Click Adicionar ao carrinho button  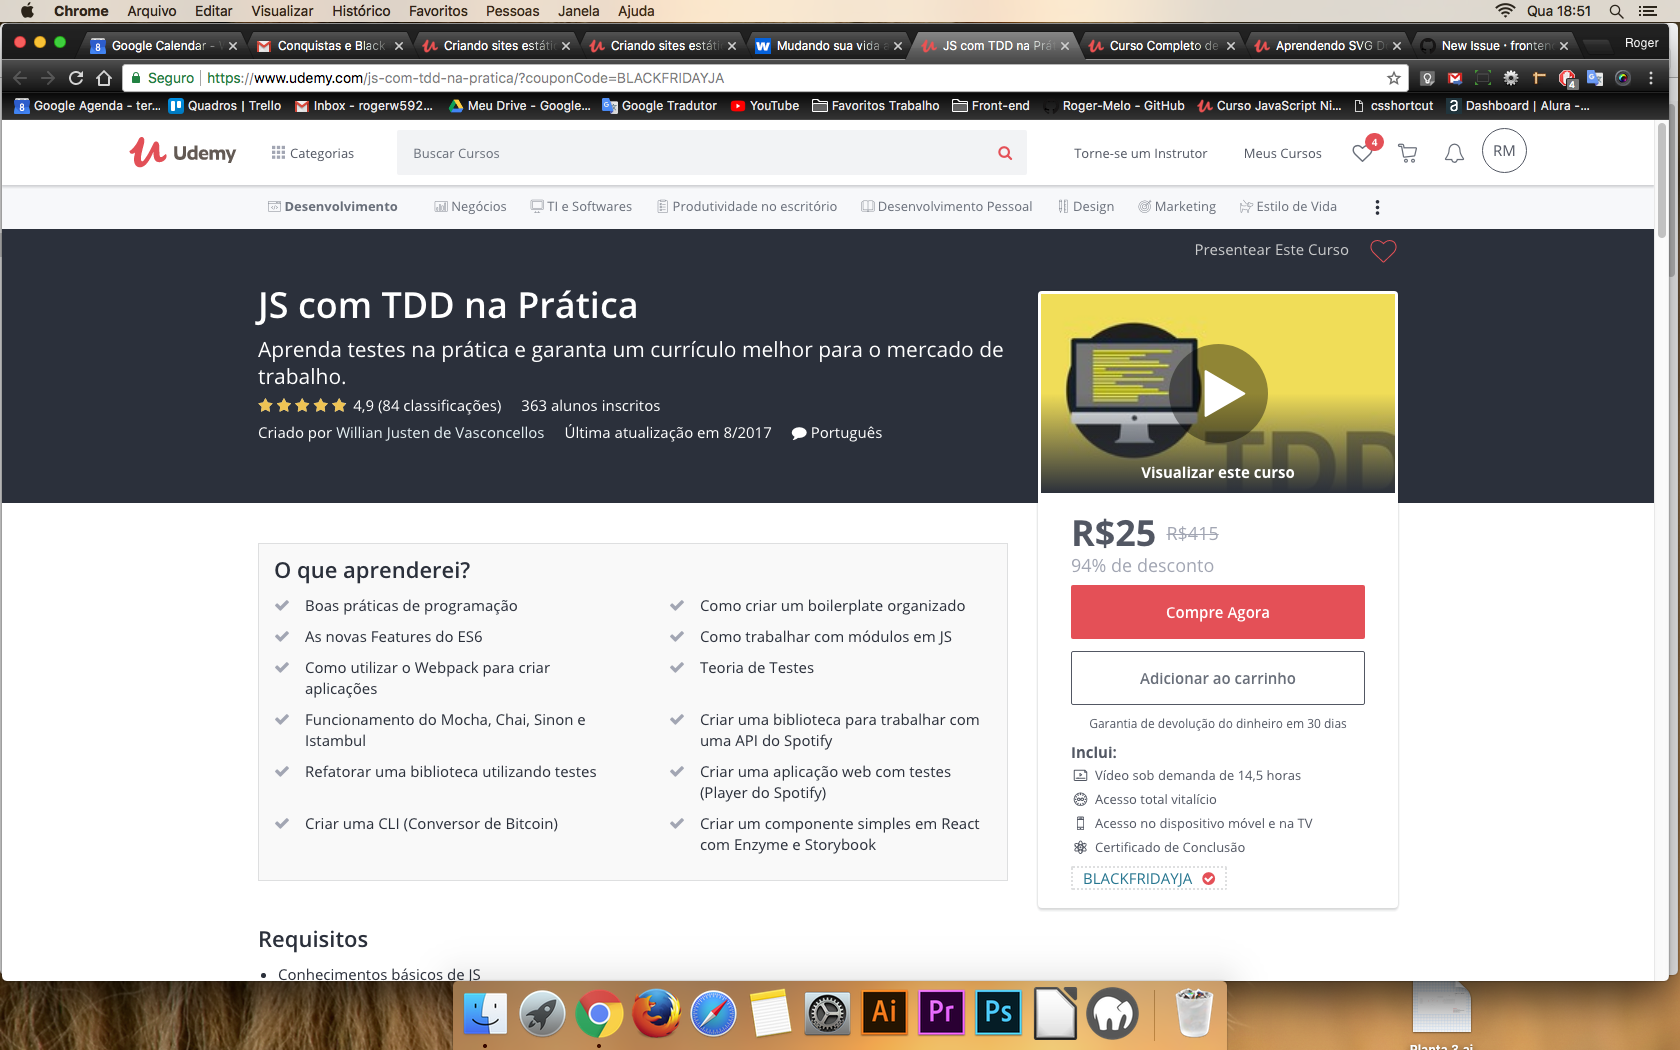(1217, 678)
